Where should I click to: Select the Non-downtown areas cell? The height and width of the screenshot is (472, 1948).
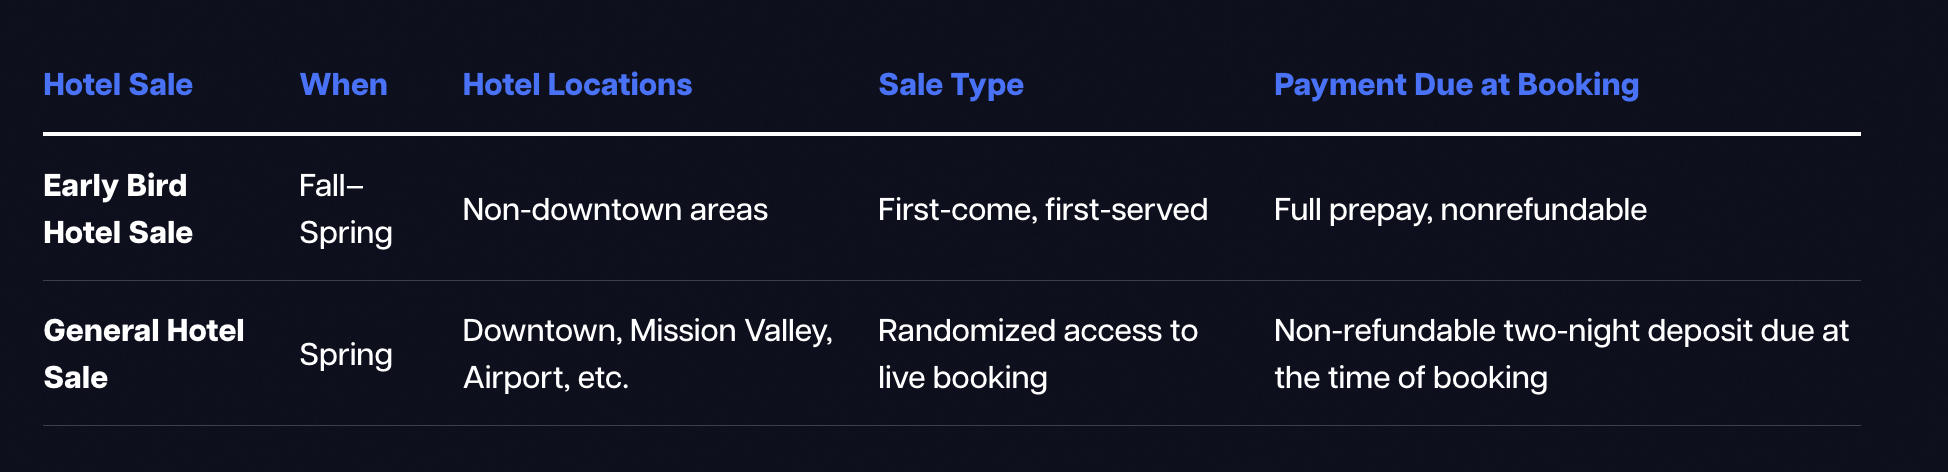click(x=615, y=210)
